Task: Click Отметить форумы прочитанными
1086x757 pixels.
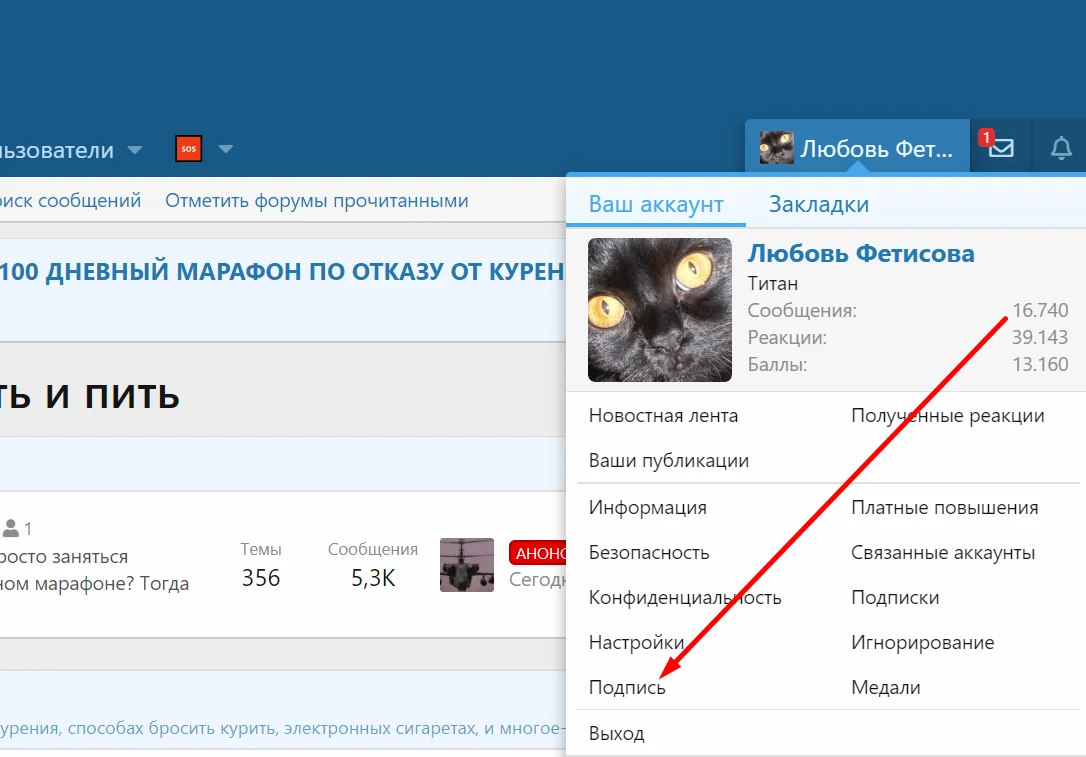Action: (317, 200)
